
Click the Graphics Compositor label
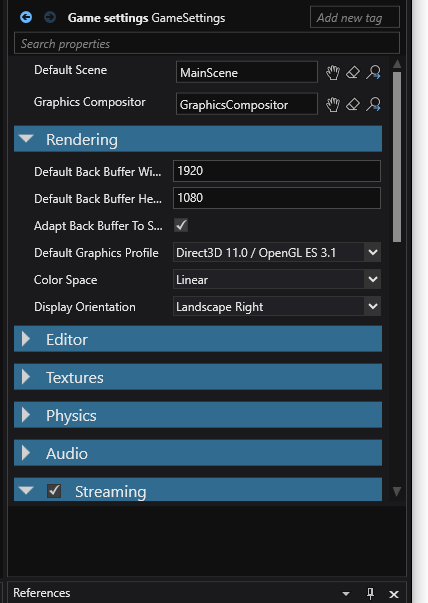point(90,102)
